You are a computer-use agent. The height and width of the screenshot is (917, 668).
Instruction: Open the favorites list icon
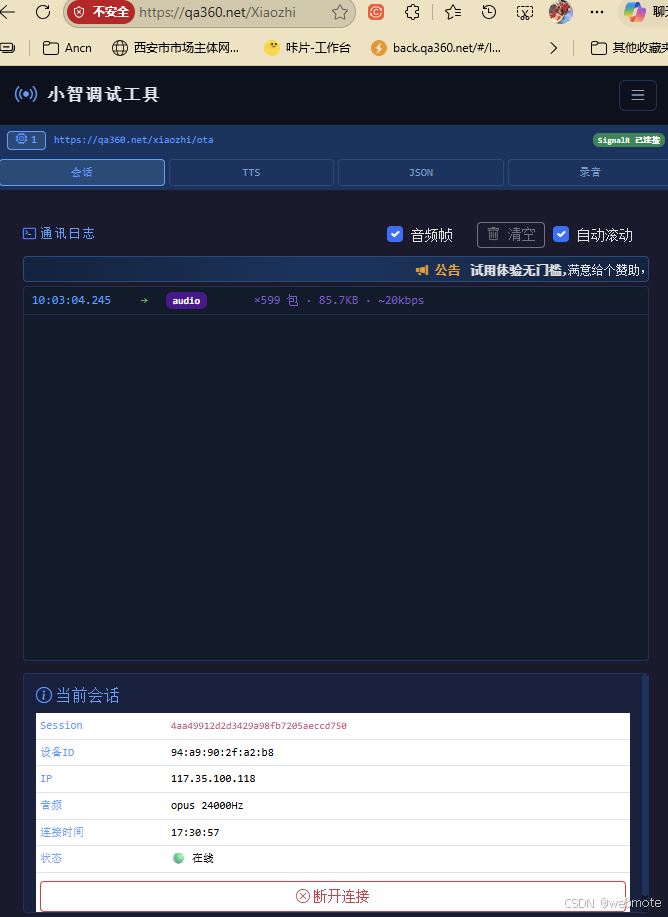click(453, 12)
